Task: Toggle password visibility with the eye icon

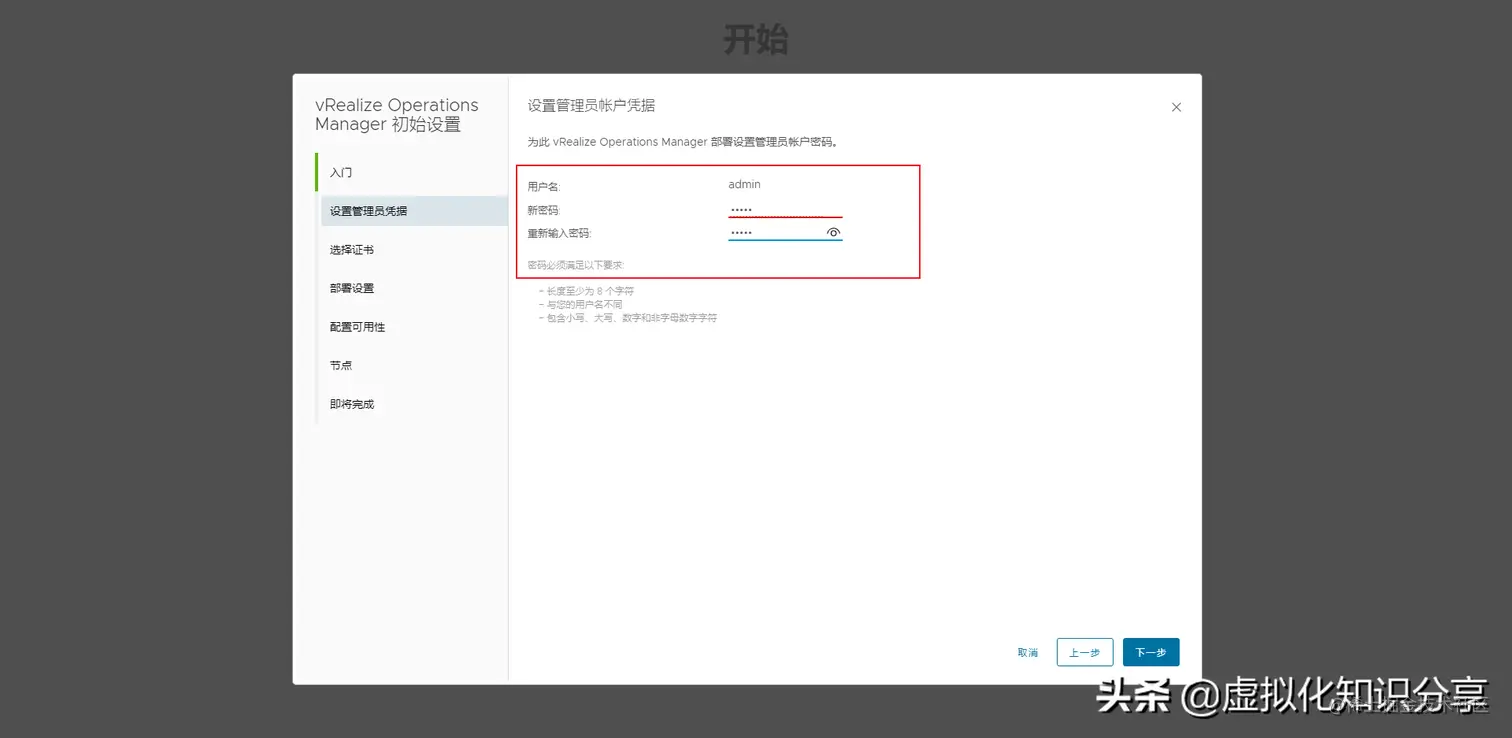Action: coord(833,232)
